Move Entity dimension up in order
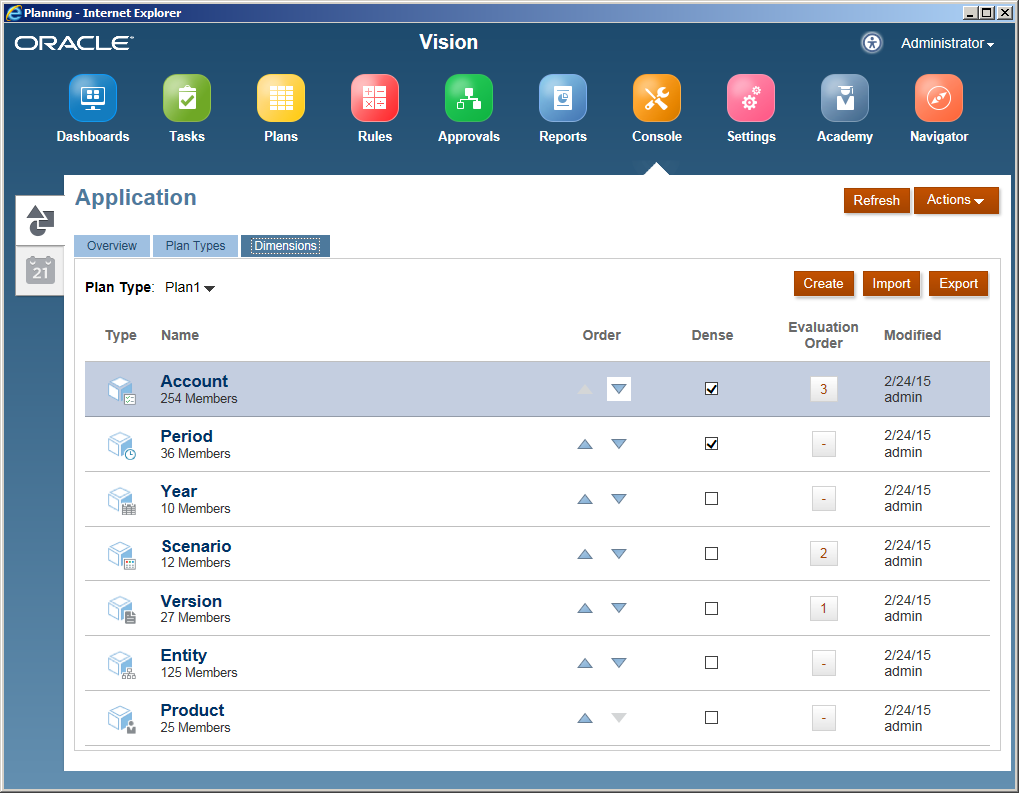Screen dimensions: 1019x793 tap(585, 663)
